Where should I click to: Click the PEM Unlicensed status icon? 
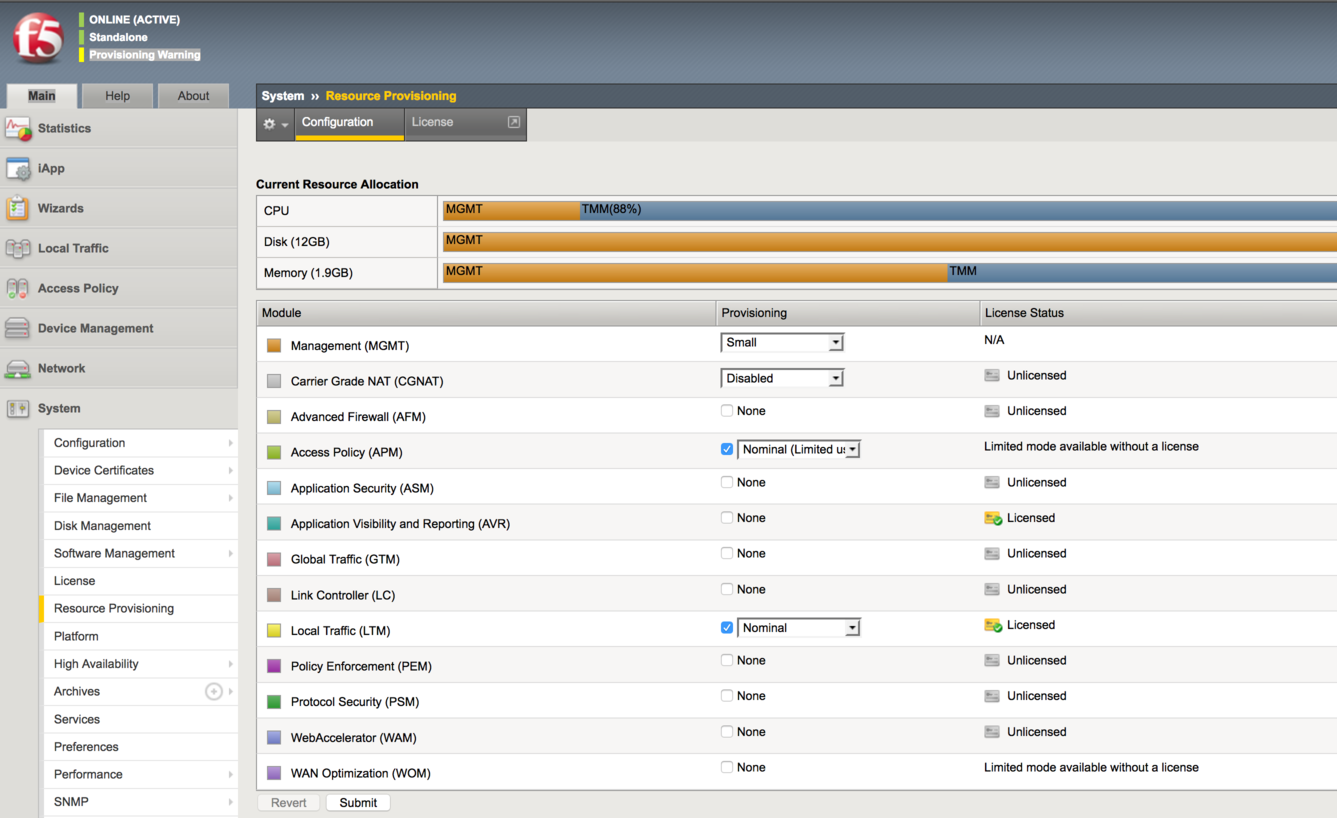pyautogui.click(x=992, y=660)
